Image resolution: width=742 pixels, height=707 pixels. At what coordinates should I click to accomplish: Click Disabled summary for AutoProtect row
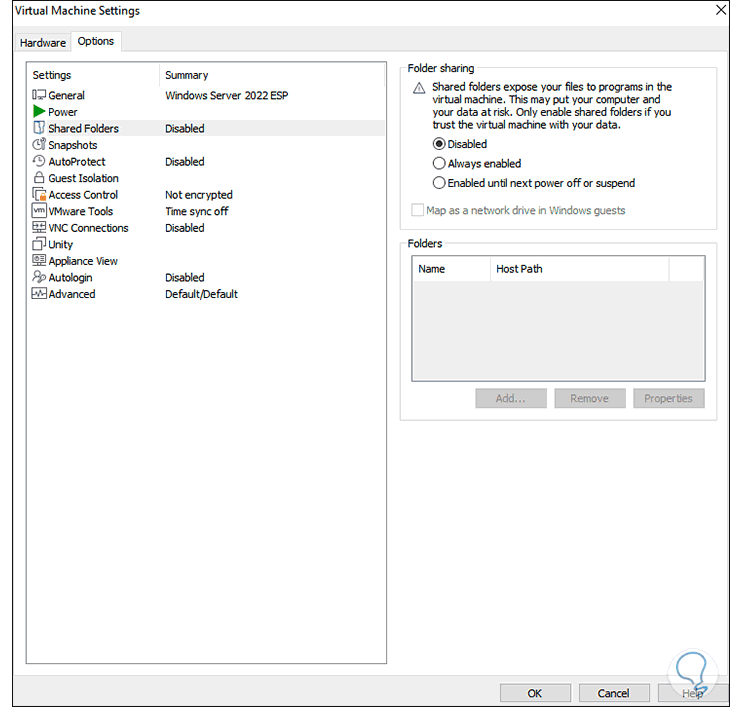click(185, 161)
